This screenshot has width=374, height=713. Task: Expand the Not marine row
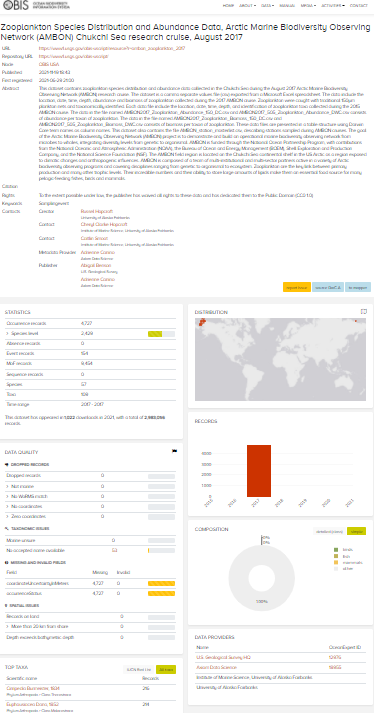click(x=90, y=486)
